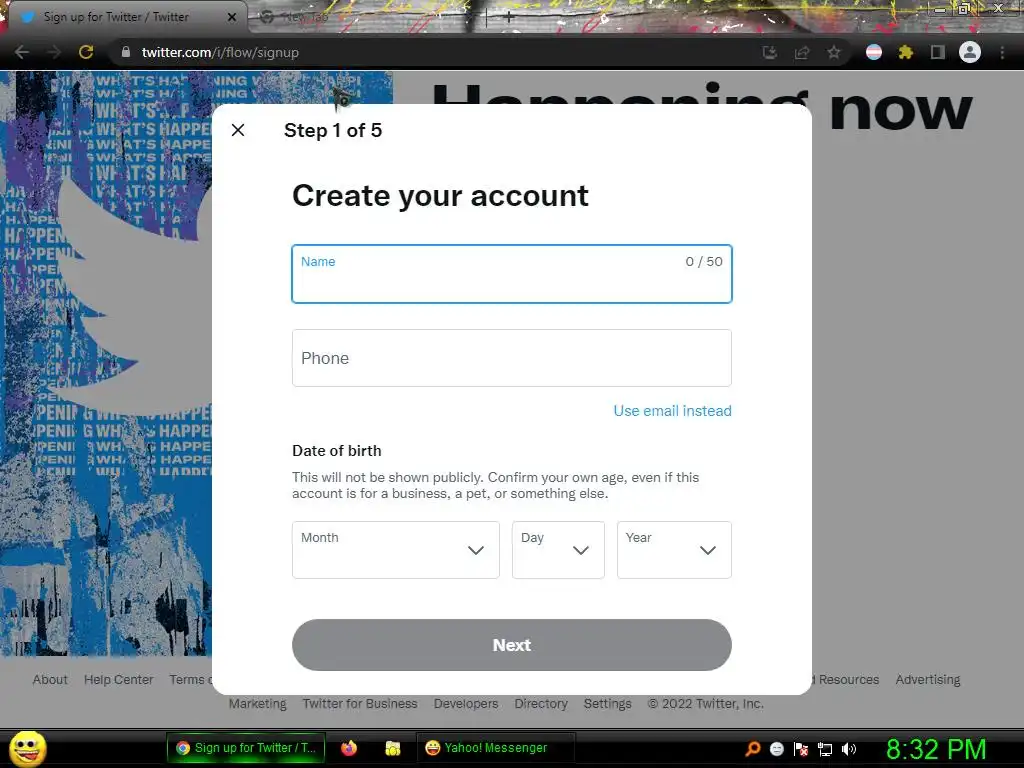Launch Firefox from the taskbar
The width and height of the screenshot is (1024, 768).
pos(349,748)
